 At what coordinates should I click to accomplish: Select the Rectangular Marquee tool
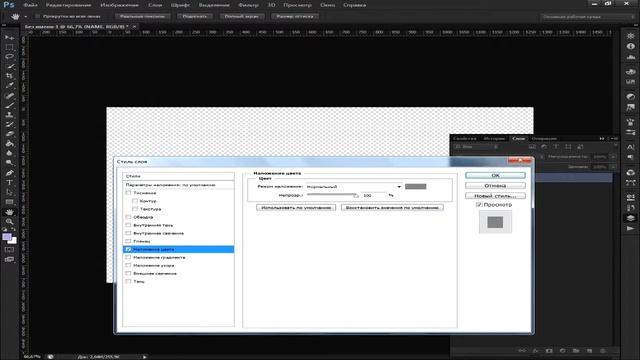(x=9, y=47)
